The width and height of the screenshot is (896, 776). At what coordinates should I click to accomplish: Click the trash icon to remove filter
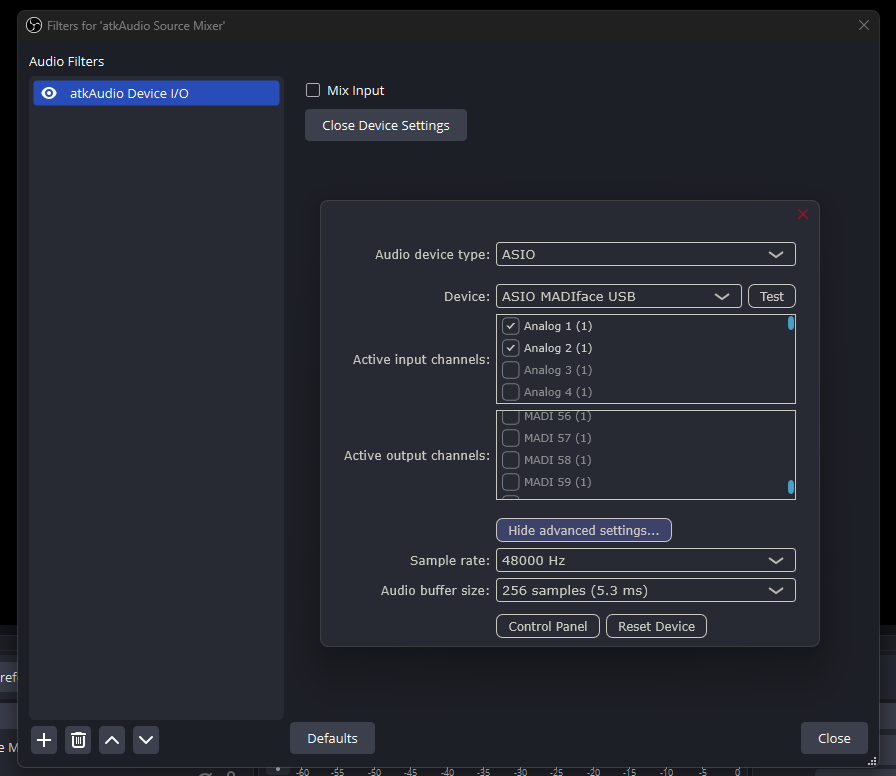(78, 740)
